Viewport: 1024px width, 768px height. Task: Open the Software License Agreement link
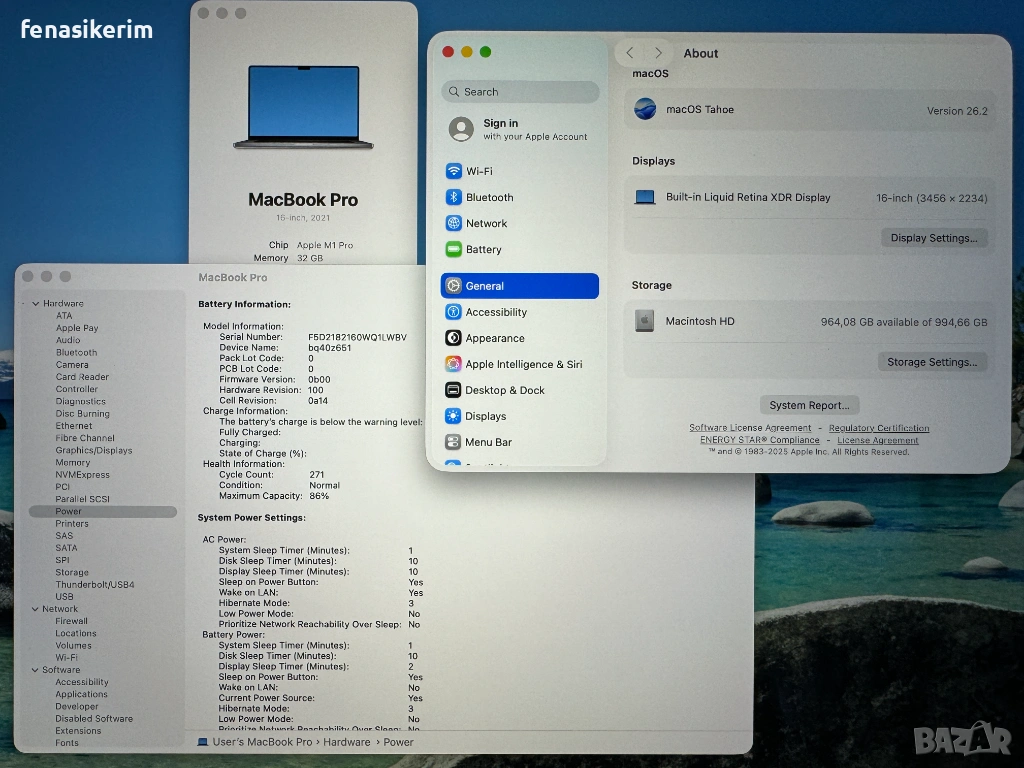[750, 428]
